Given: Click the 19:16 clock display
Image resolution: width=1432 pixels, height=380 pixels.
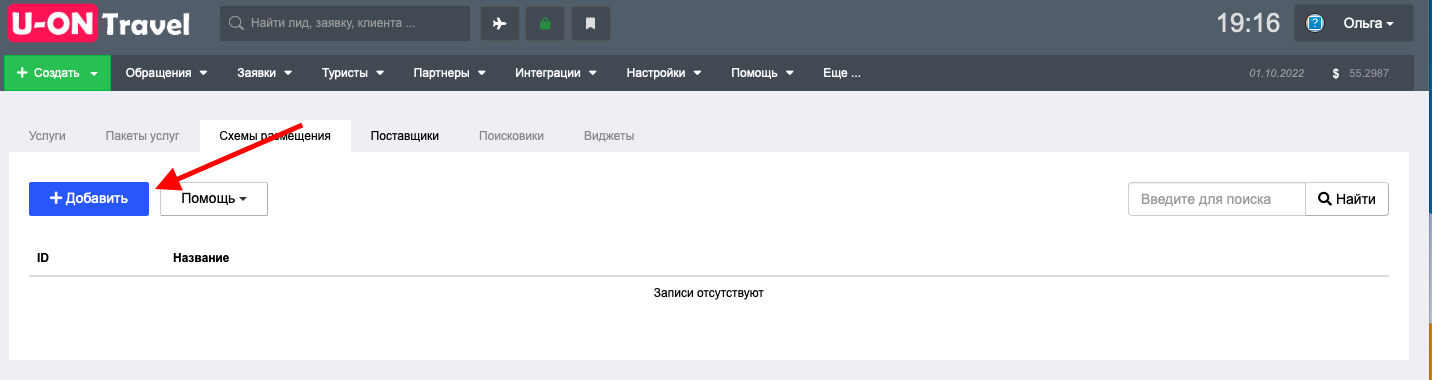Looking at the screenshot, I should (x=1248, y=23).
